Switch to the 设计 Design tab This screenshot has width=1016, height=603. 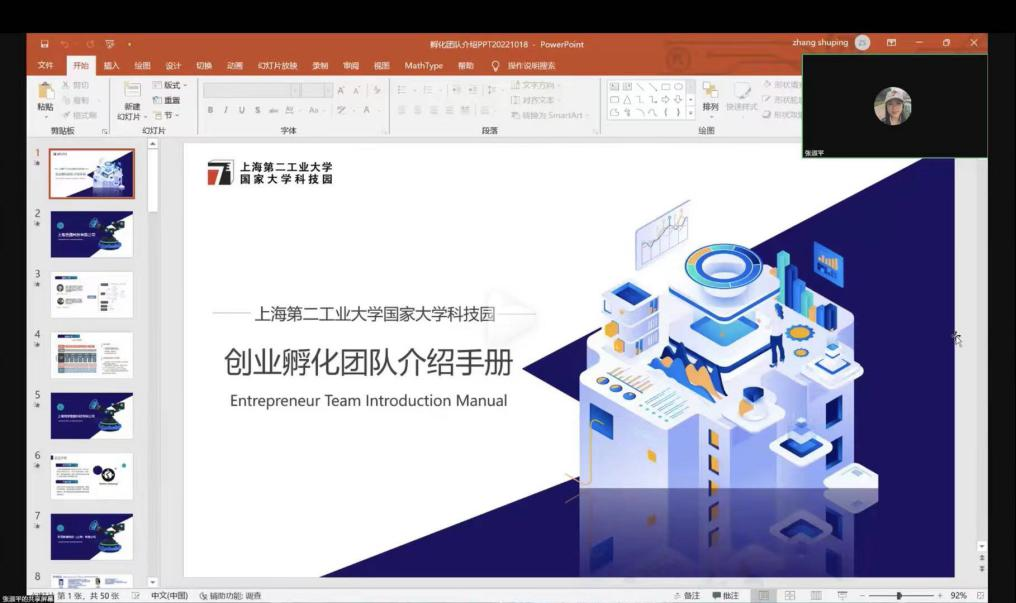tap(173, 65)
